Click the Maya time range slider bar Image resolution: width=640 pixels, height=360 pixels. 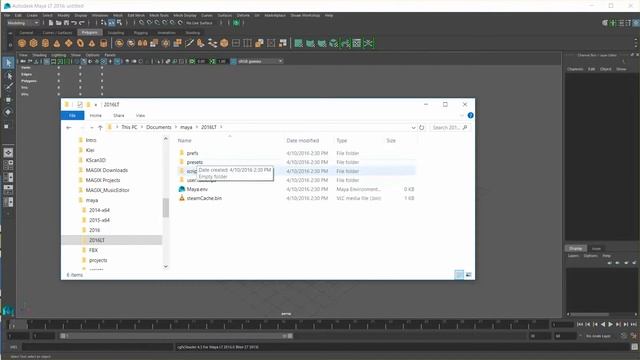click(x=176, y=336)
